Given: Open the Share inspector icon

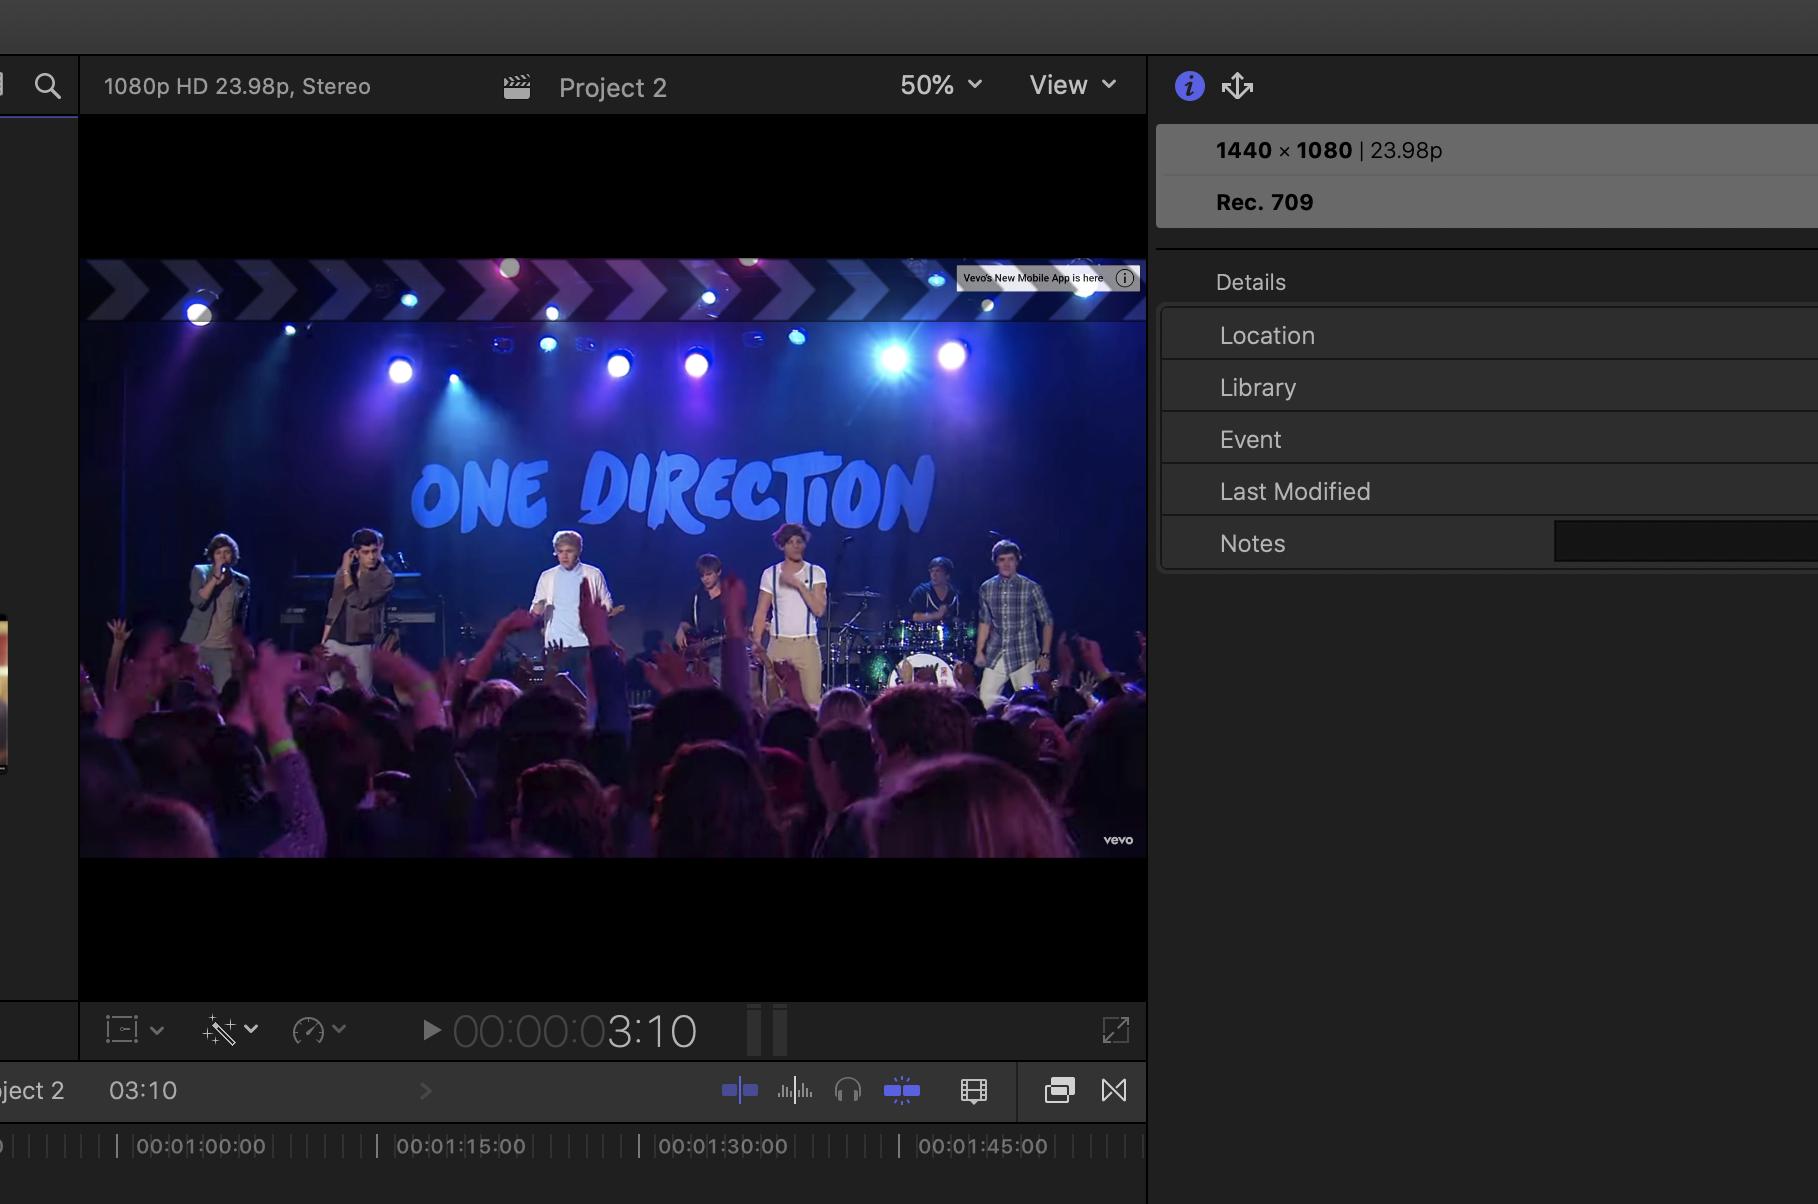Looking at the screenshot, I should coord(1238,86).
